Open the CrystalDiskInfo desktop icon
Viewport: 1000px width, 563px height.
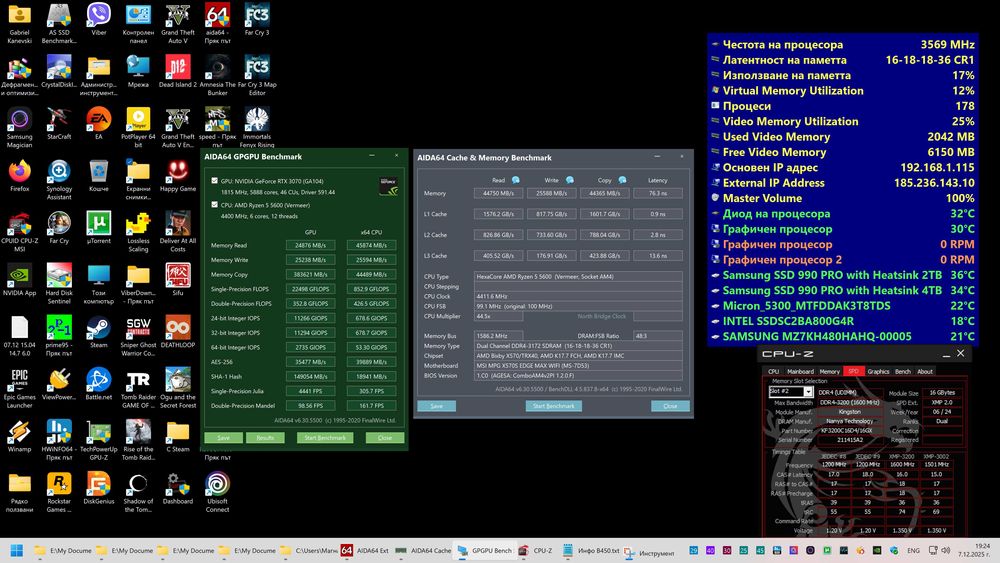(x=59, y=73)
